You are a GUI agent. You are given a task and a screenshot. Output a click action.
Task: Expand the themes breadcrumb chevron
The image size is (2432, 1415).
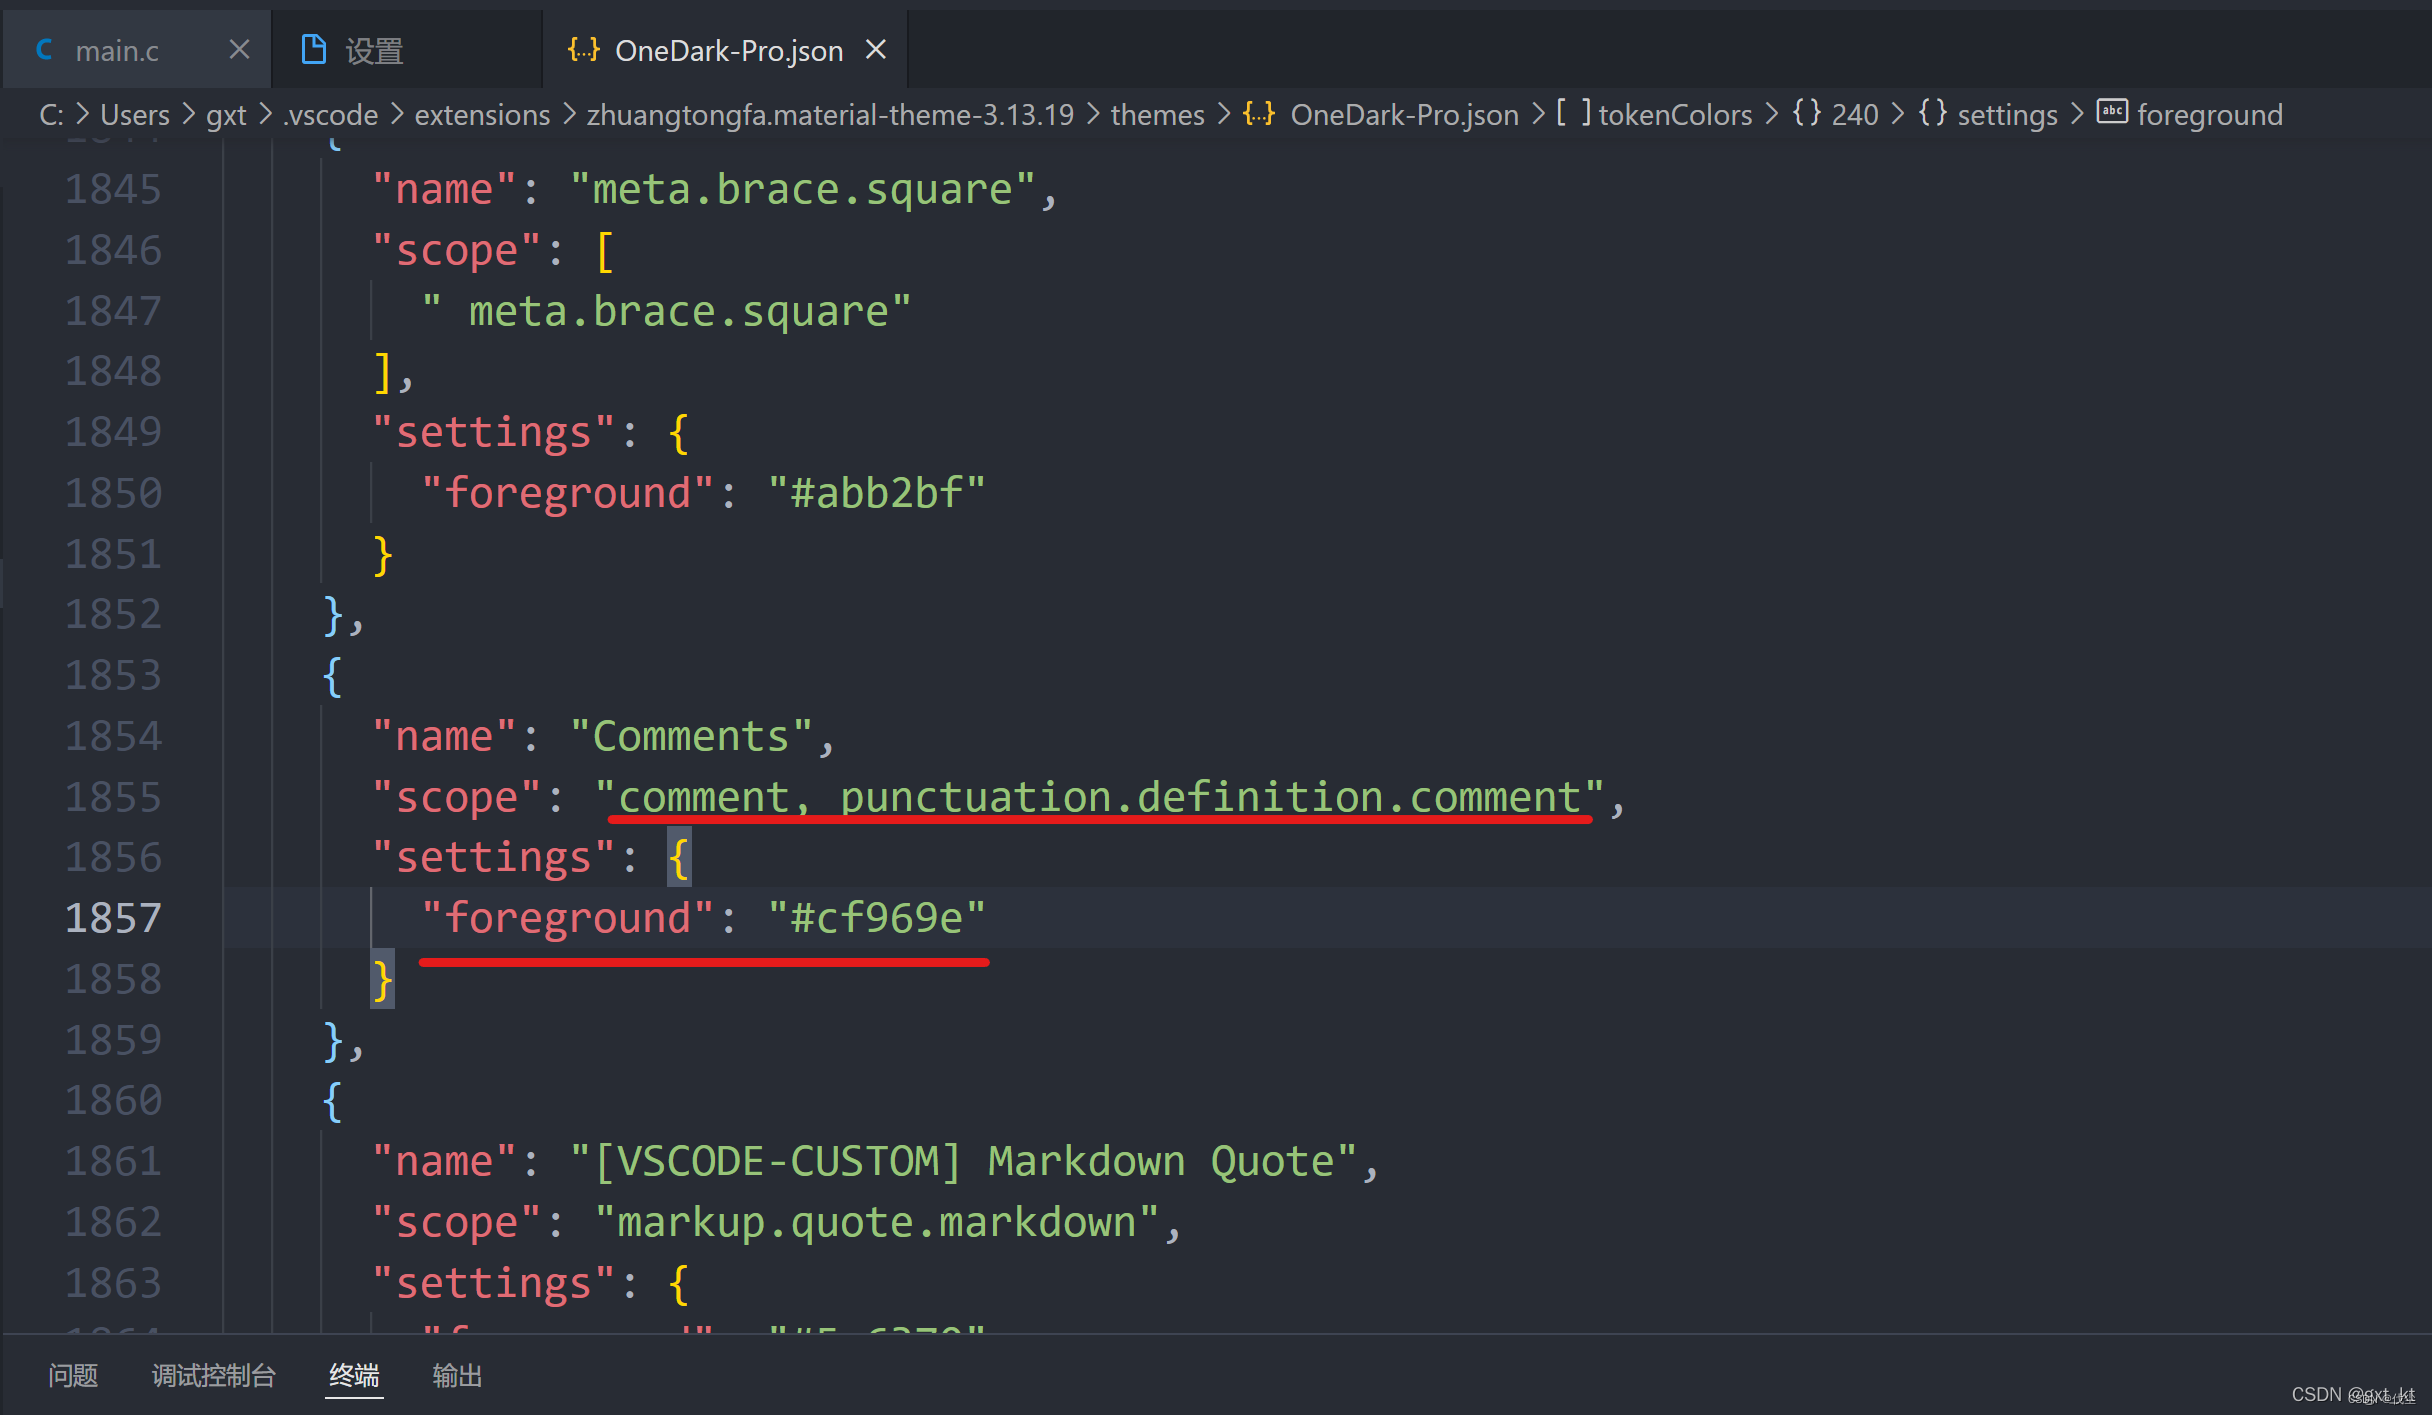click(x=1223, y=114)
